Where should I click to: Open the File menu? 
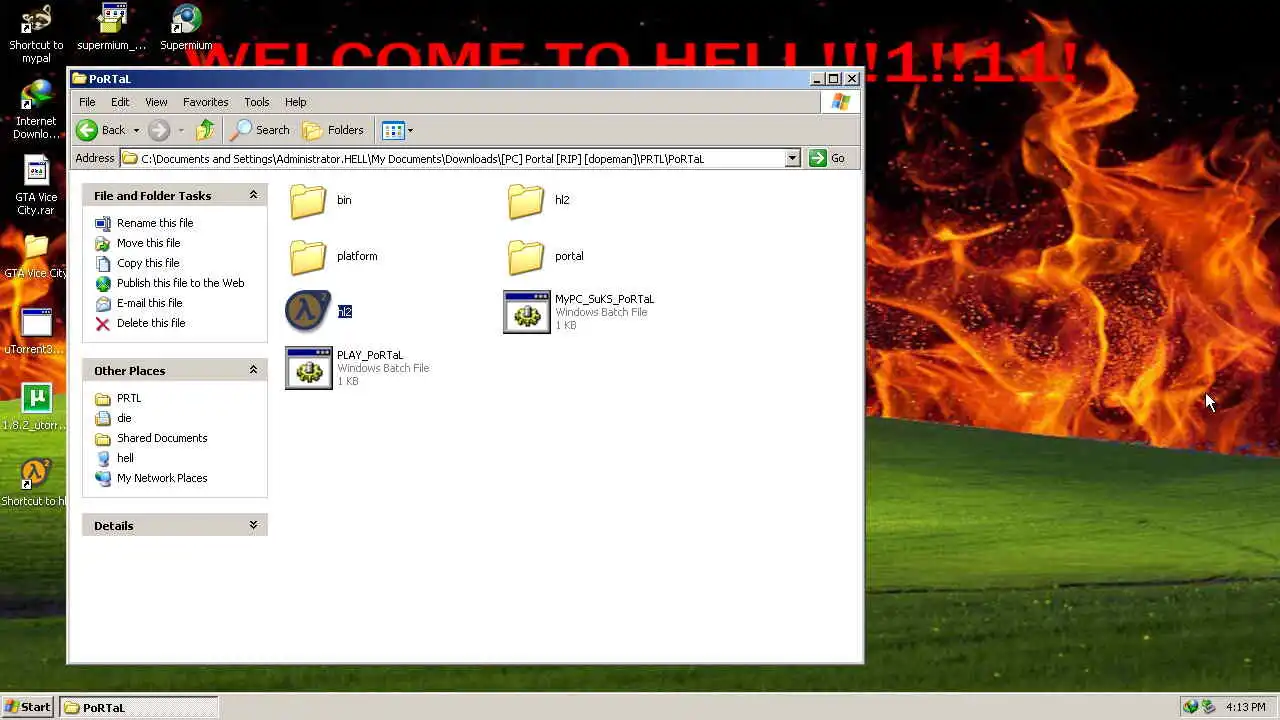87,102
